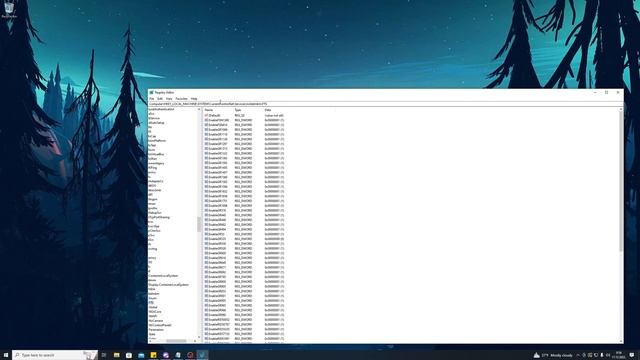Show hidden system tray icons chevron
The width and height of the screenshot is (640, 360).
coord(578,355)
